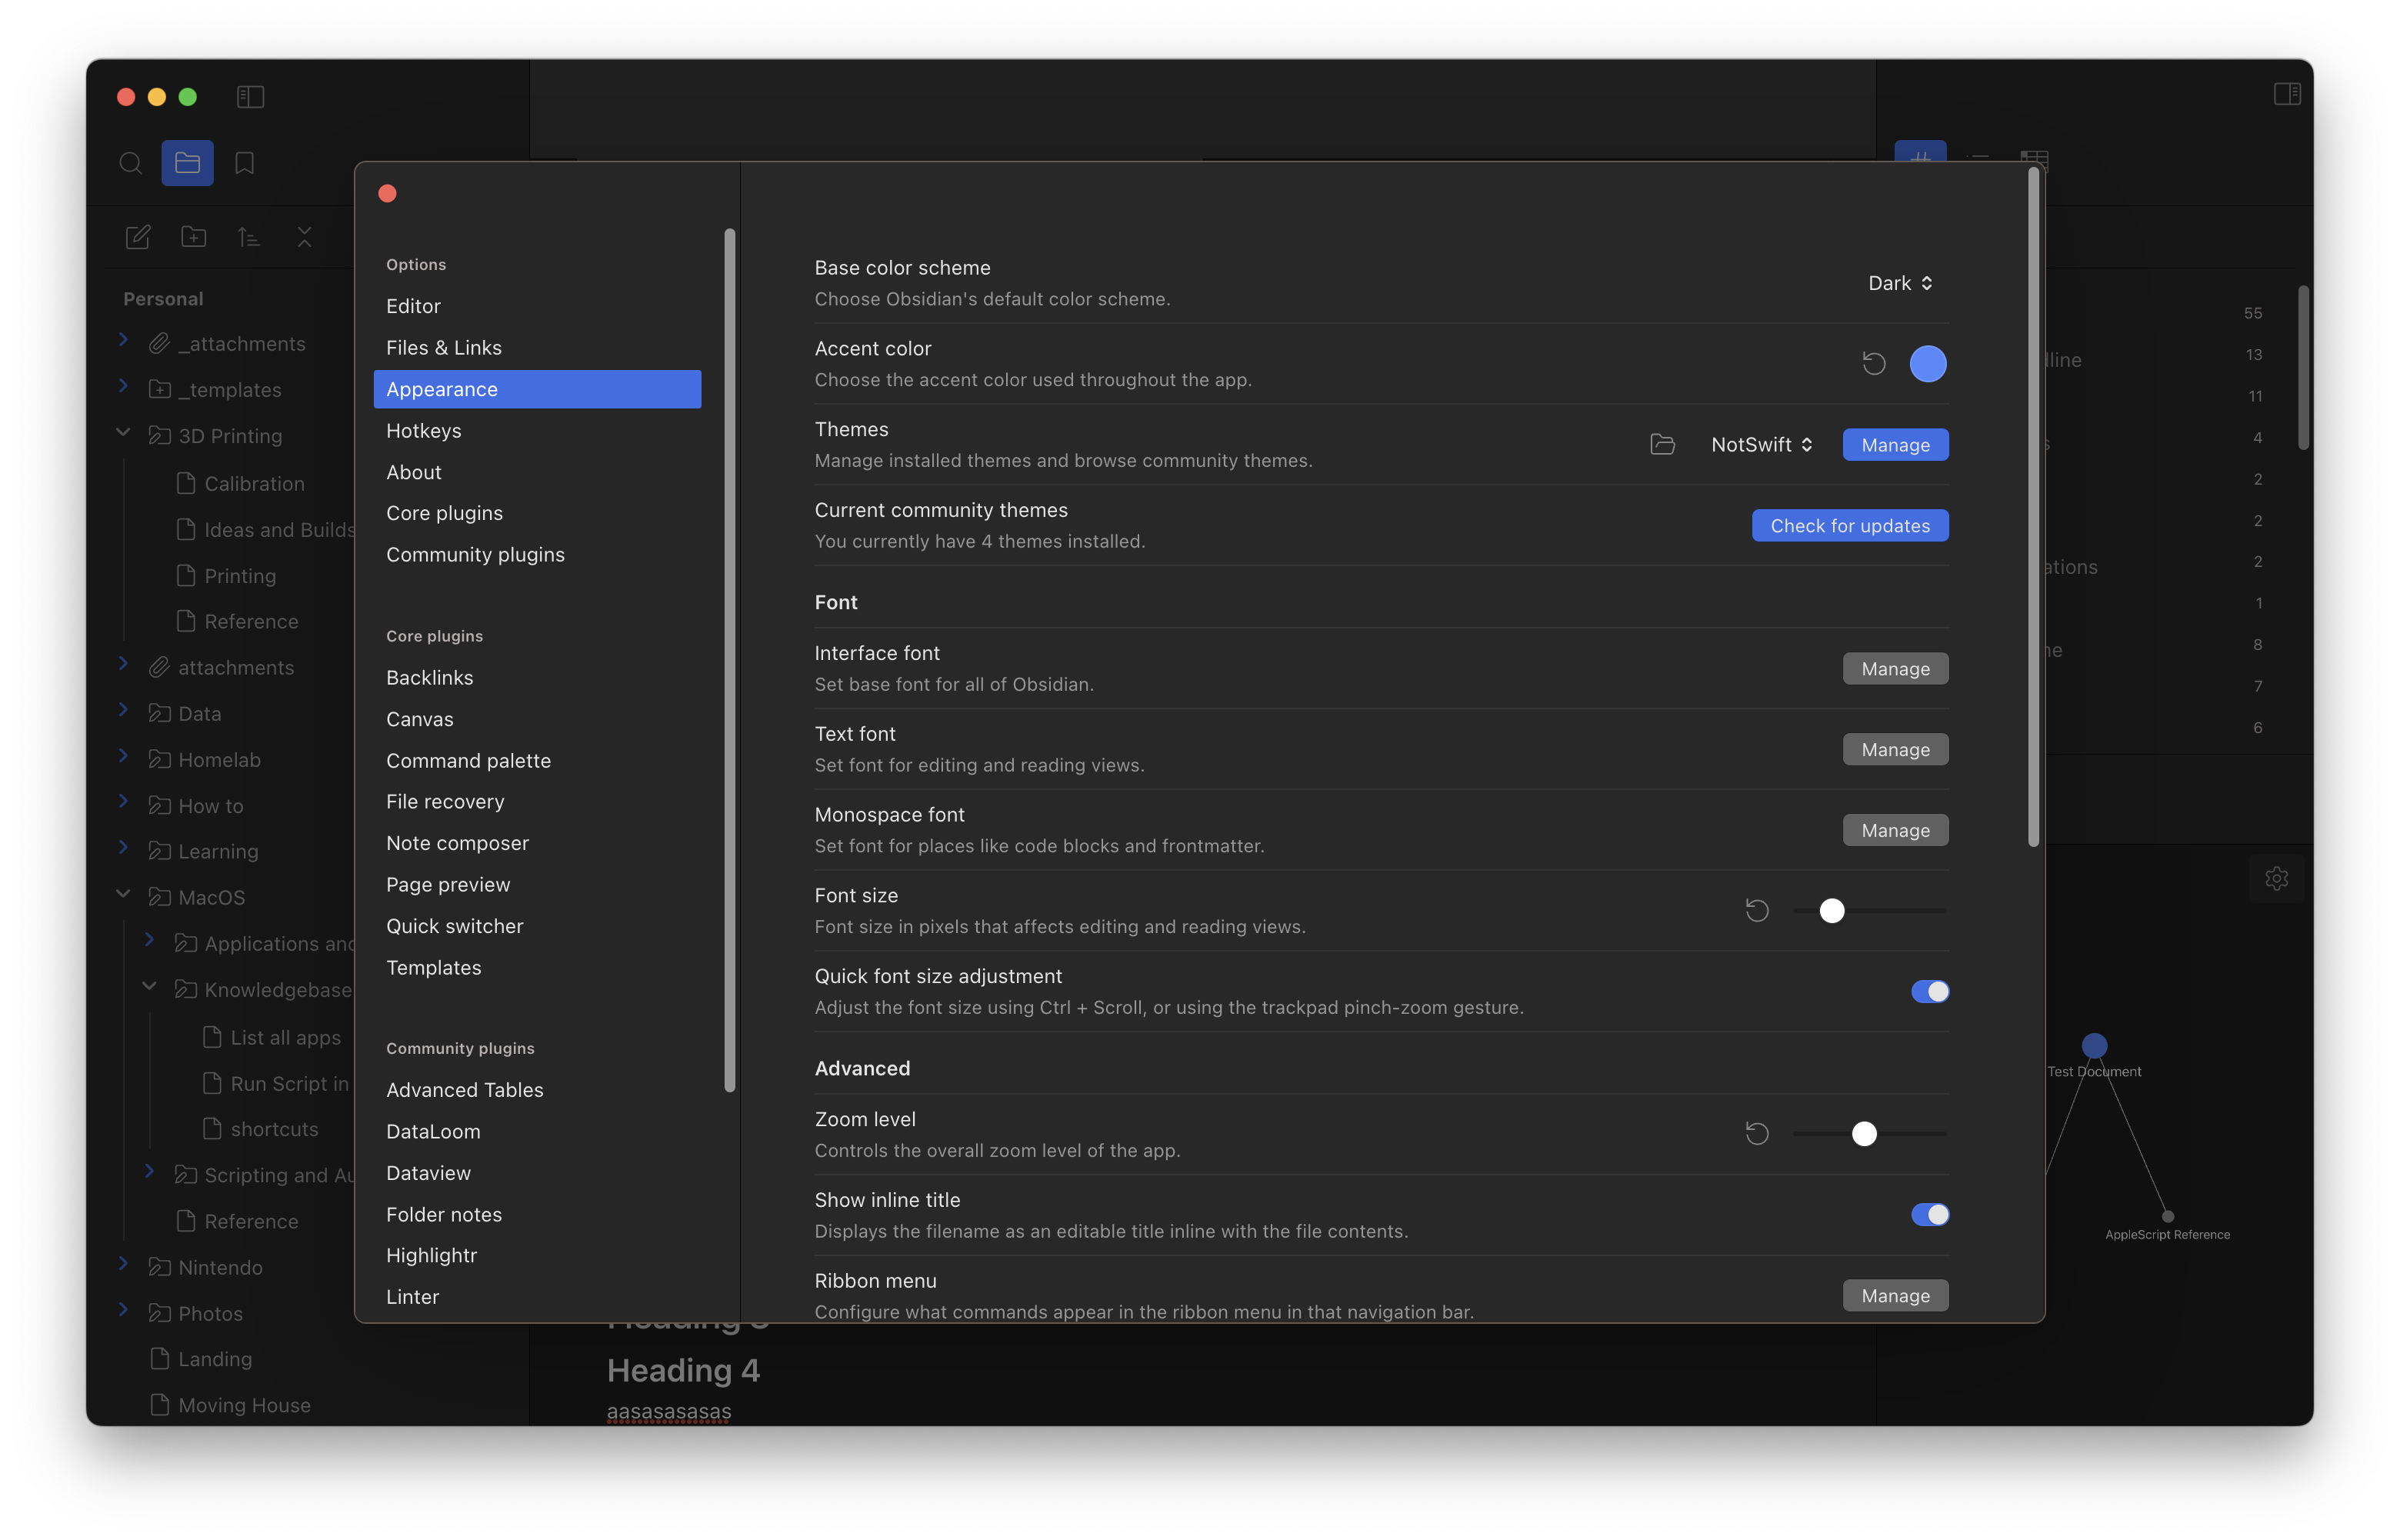The image size is (2400, 1540).
Task: Toggle Show inline title switch
Action: click(1930, 1215)
